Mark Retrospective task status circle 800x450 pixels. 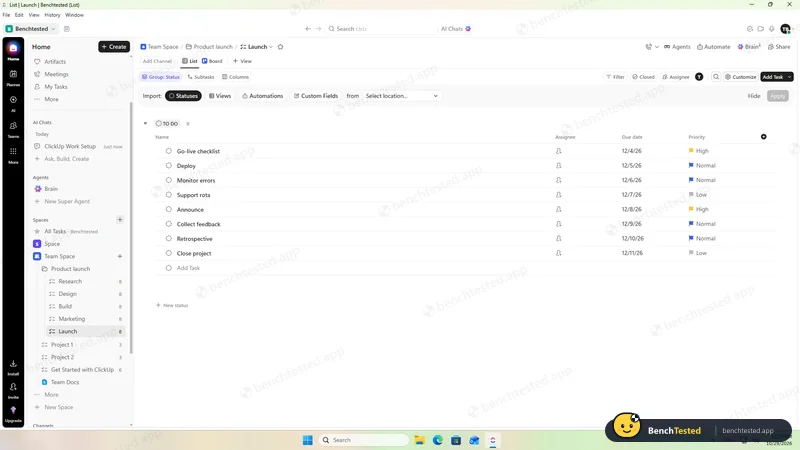[x=168, y=238]
